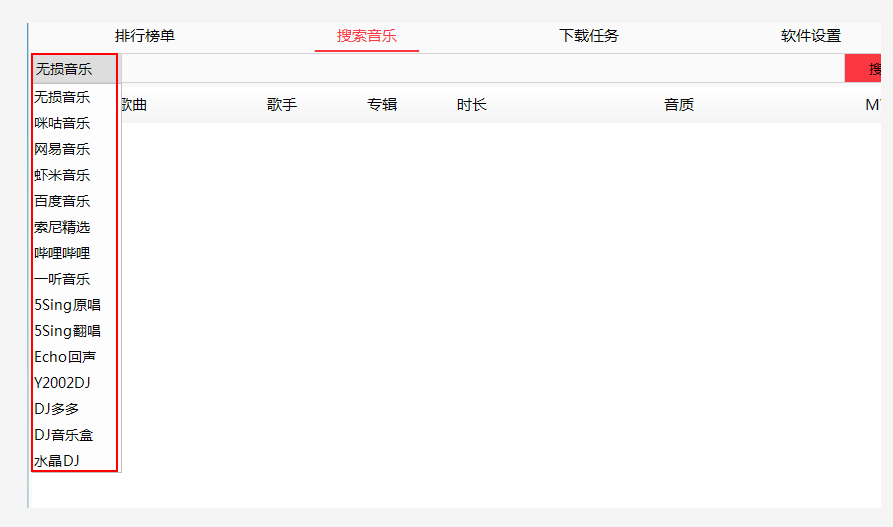Select 水晶DJ at the list bottom
The width and height of the screenshot is (893, 527).
click(57, 461)
